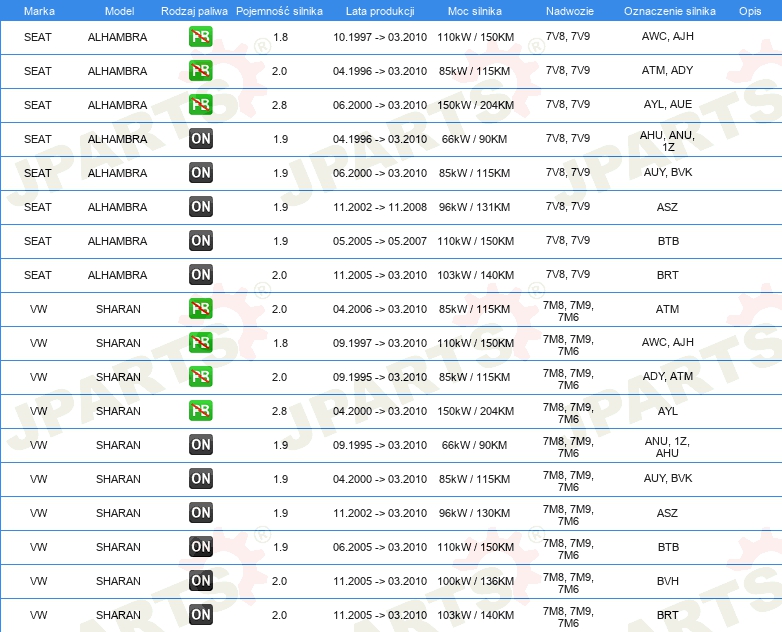The height and width of the screenshot is (632, 782).
Task: Click petrol icon for Sharan ADY, ATM row
Action: (200, 377)
